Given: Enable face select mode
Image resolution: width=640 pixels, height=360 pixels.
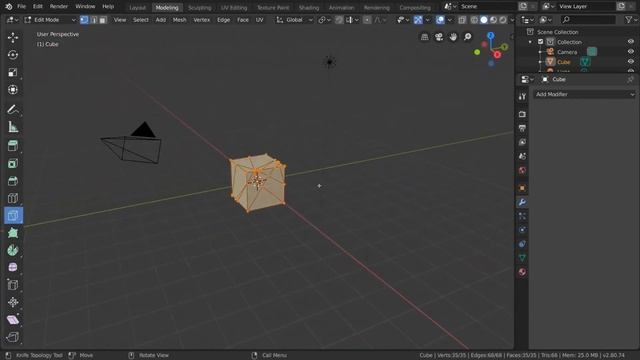Looking at the screenshot, I should 103,20.
